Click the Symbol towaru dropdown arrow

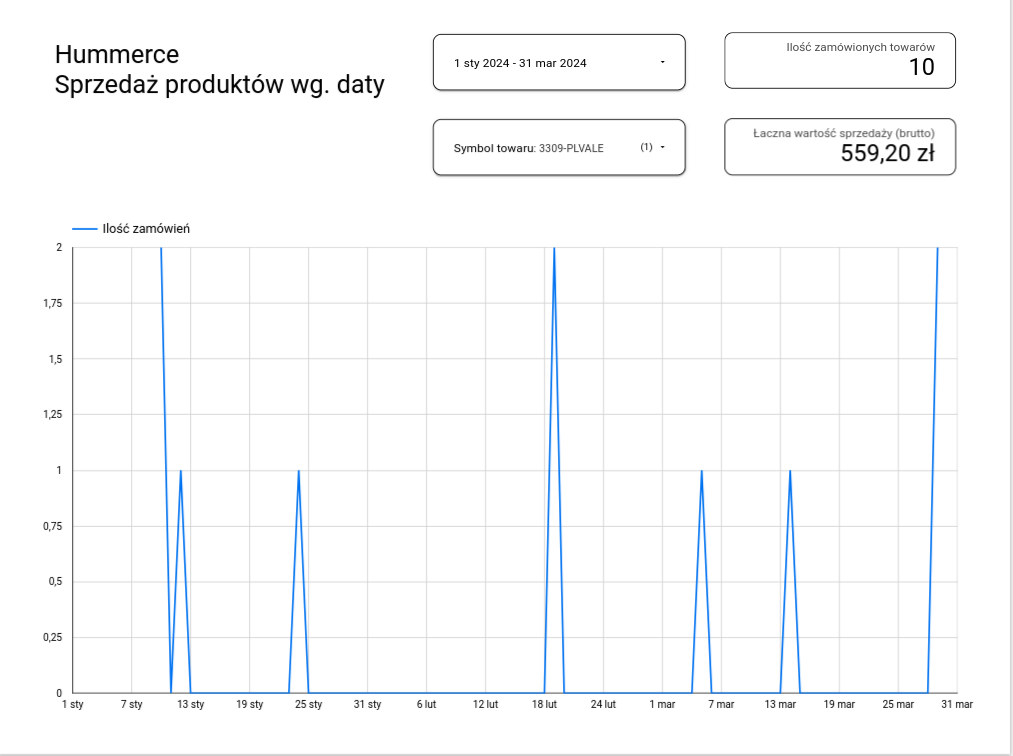662,147
